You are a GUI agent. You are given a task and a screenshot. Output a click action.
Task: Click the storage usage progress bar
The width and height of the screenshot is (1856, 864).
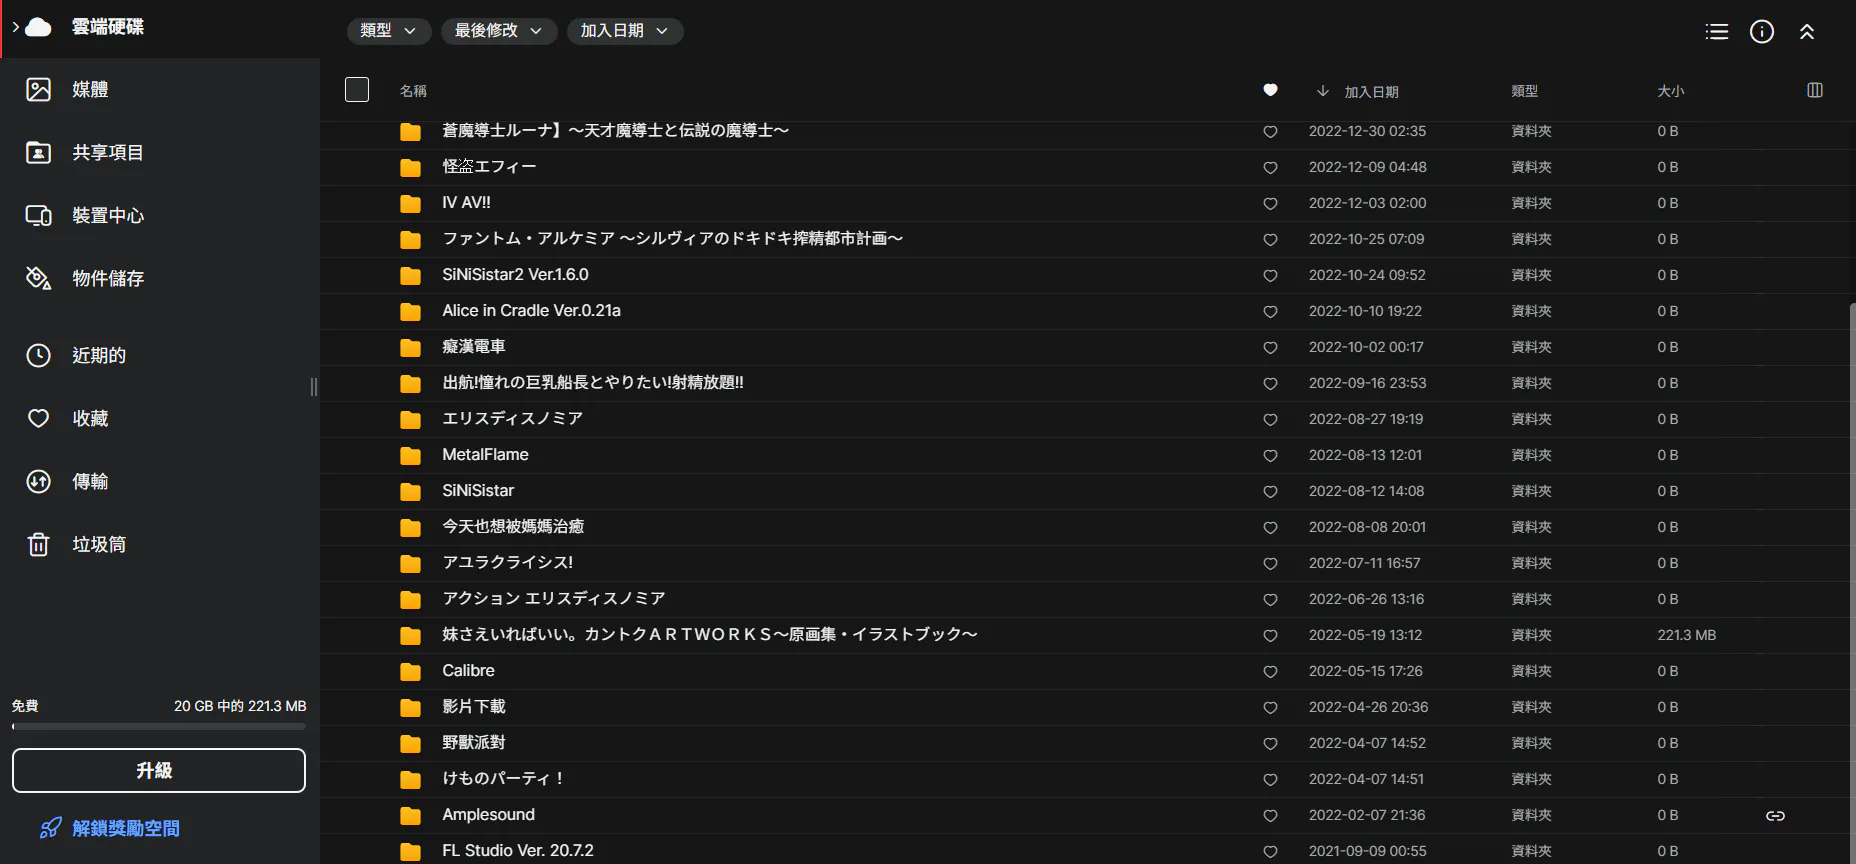(158, 727)
